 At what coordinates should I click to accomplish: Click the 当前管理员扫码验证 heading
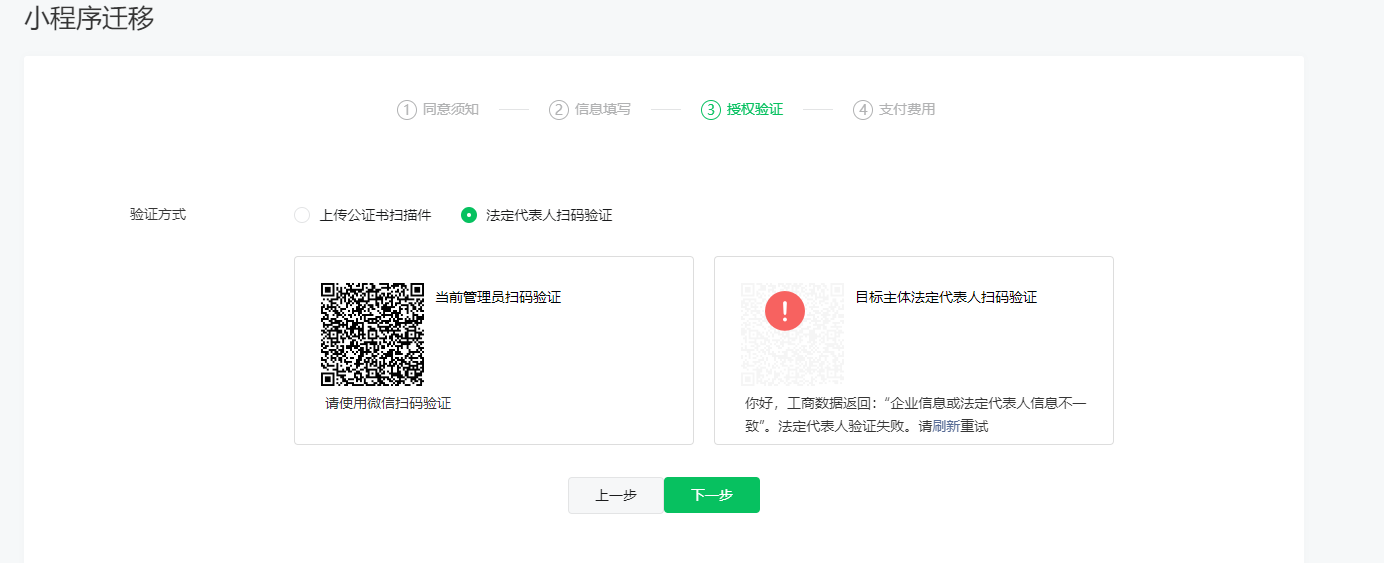(498, 297)
